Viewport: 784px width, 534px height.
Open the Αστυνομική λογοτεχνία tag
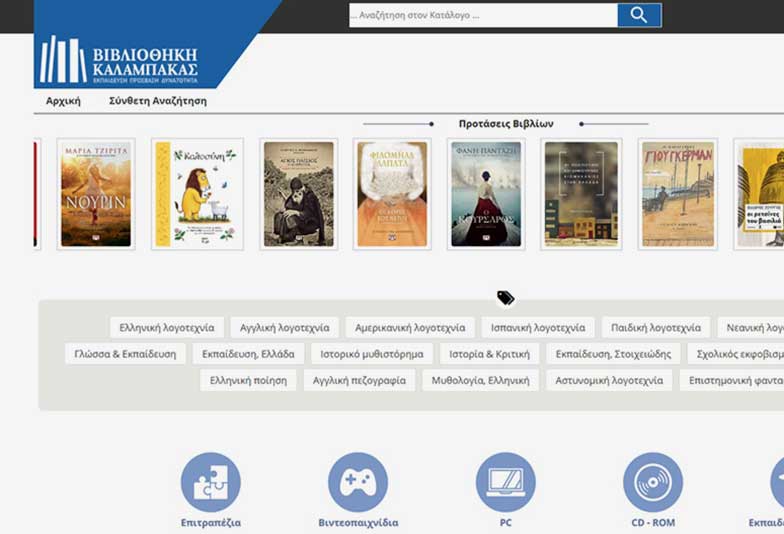point(609,380)
